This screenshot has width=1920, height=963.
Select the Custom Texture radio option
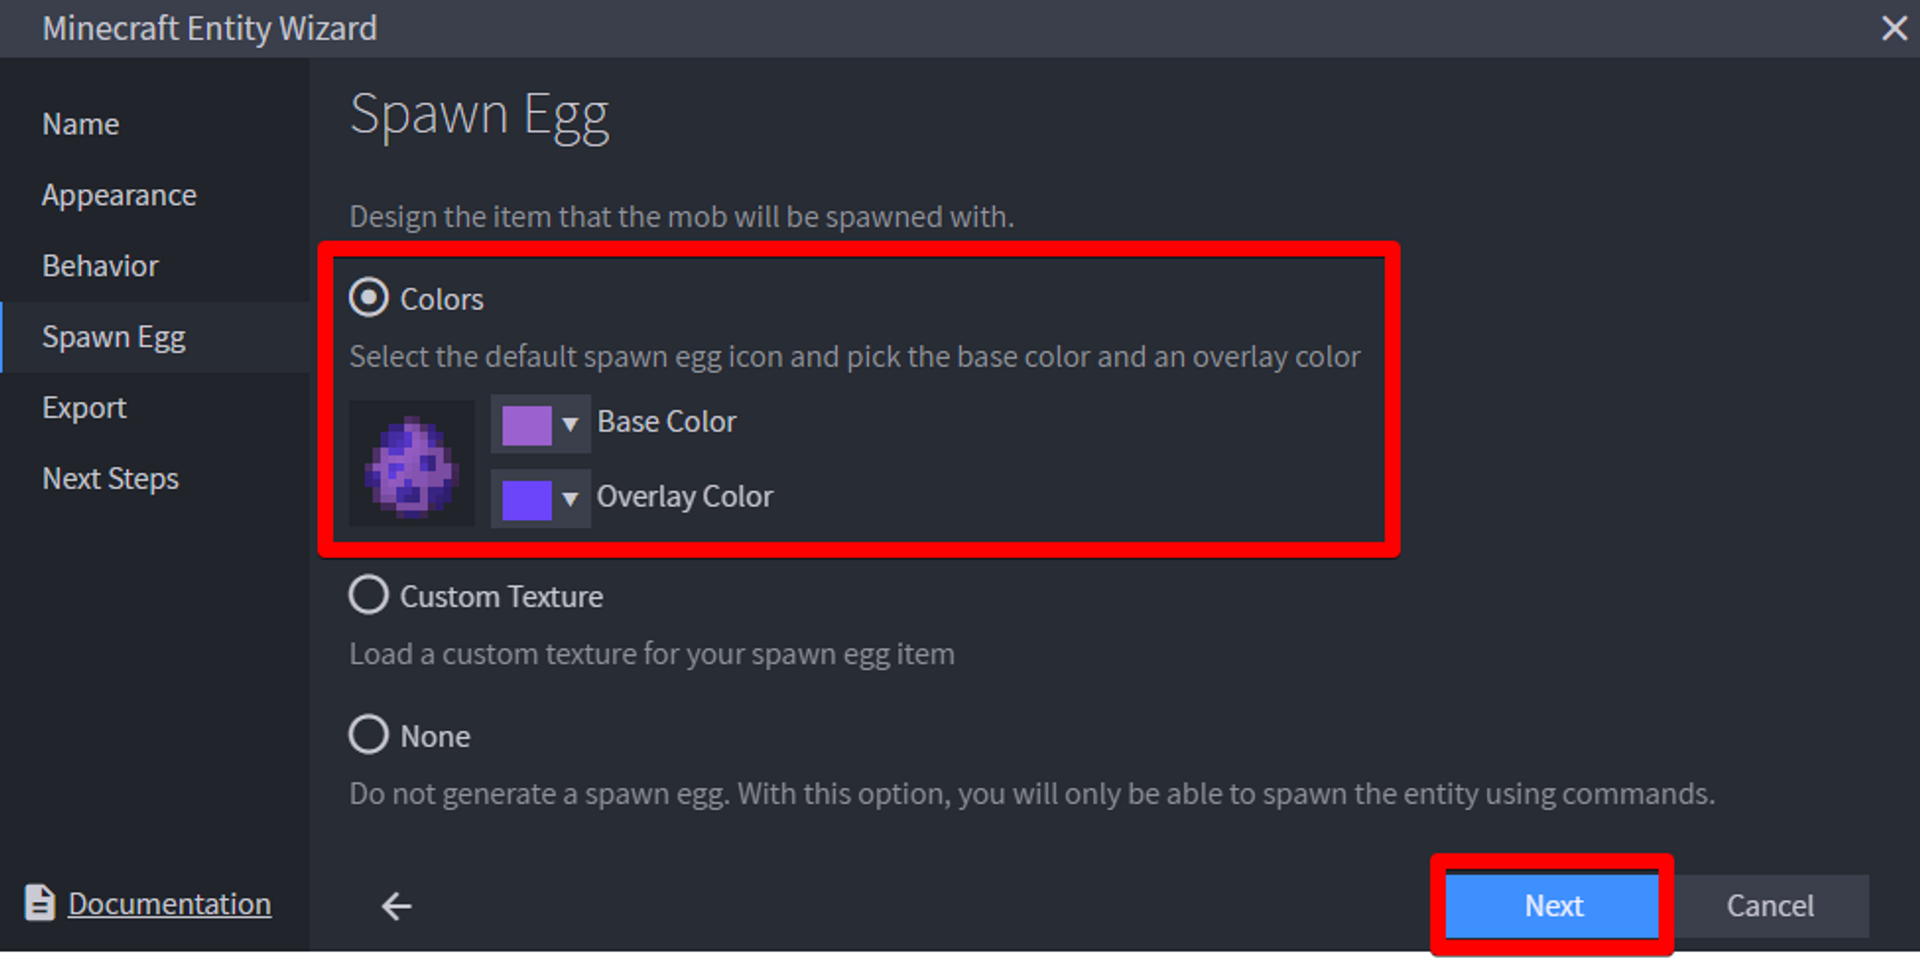pyautogui.click(x=369, y=595)
